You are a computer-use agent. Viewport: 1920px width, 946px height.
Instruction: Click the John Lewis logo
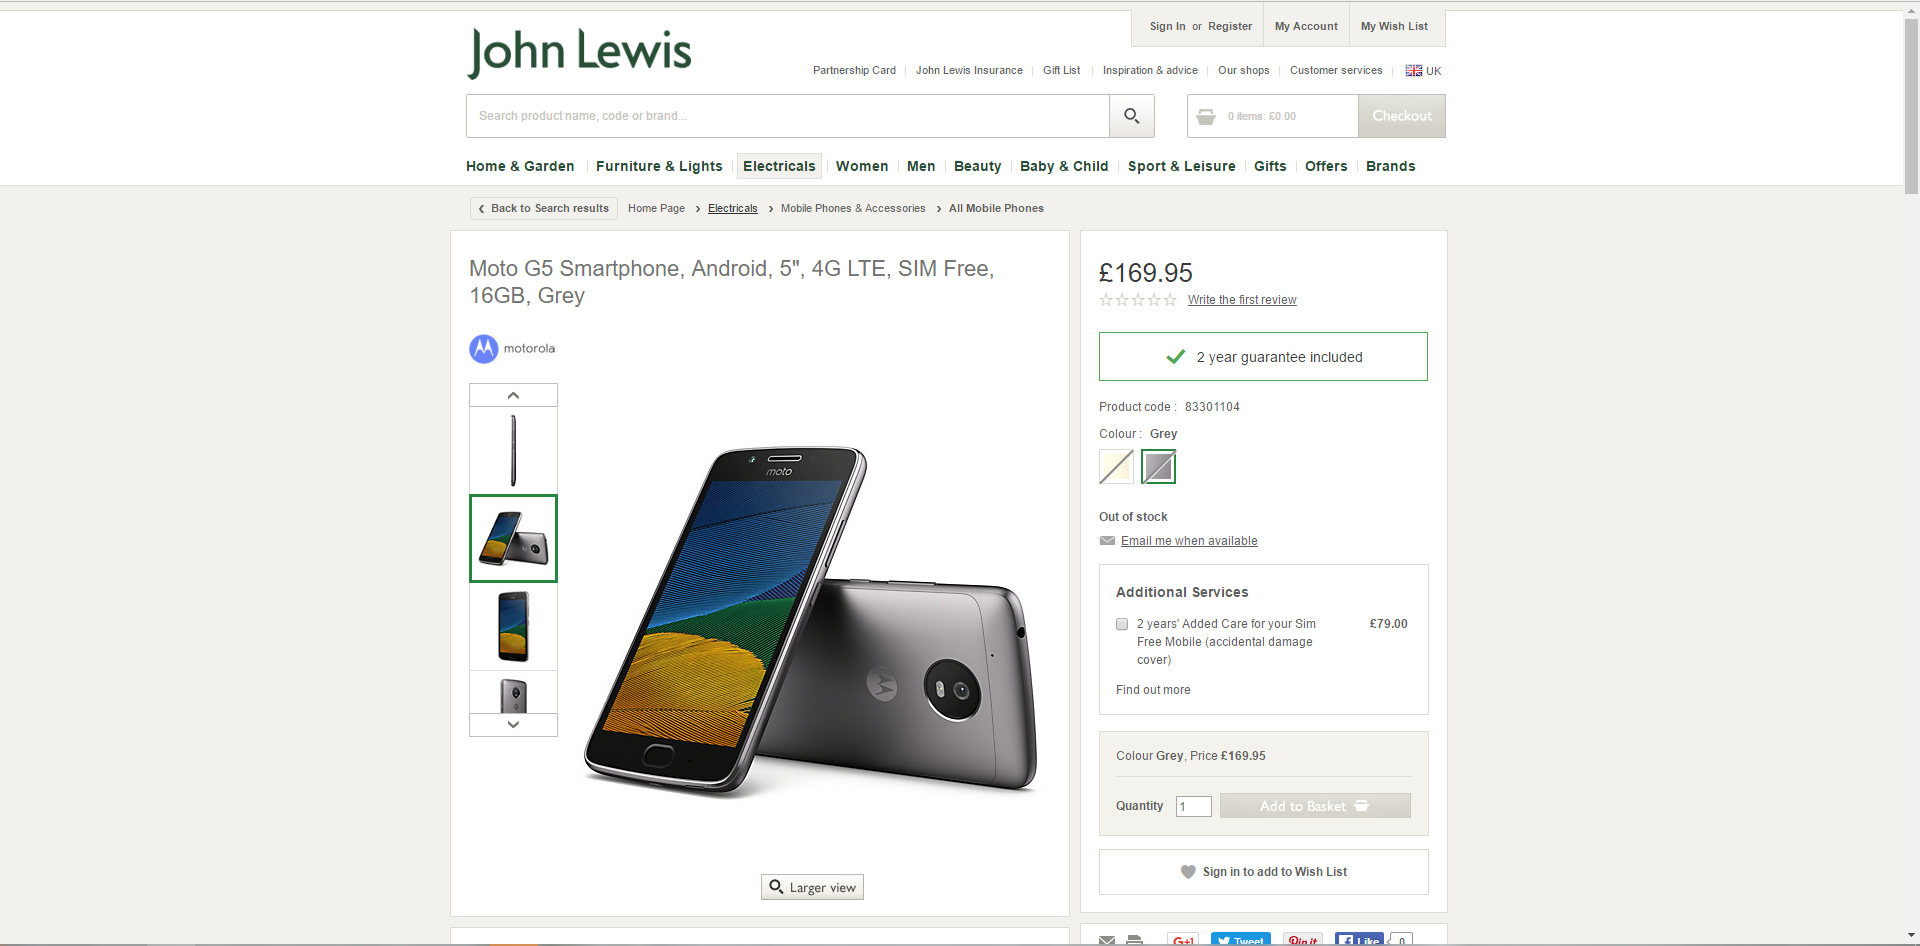(x=580, y=53)
